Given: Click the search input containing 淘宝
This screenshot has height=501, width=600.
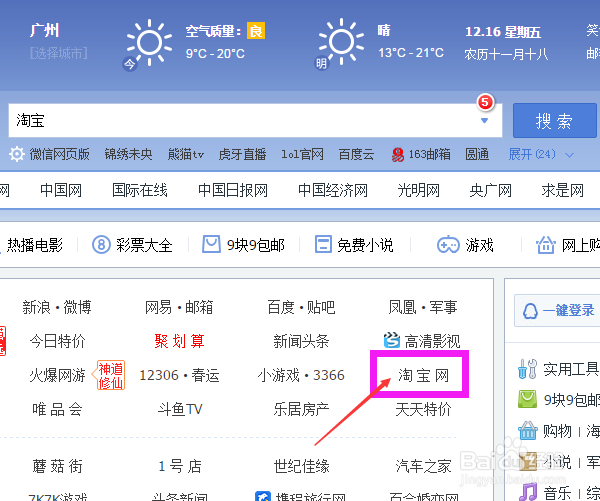Looking at the screenshot, I should (x=255, y=120).
